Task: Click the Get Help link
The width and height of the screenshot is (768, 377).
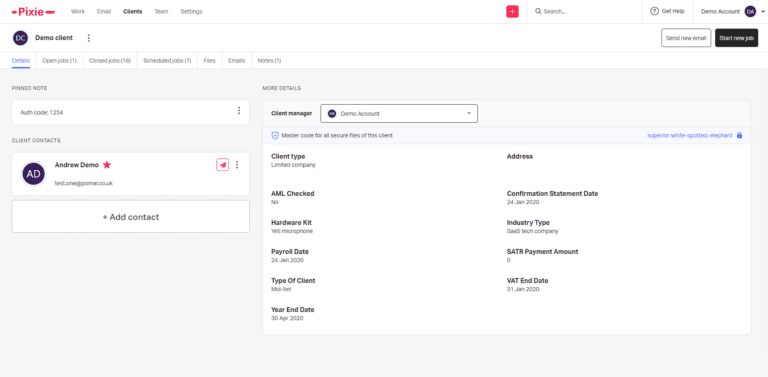Action: click(x=672, y=11)
